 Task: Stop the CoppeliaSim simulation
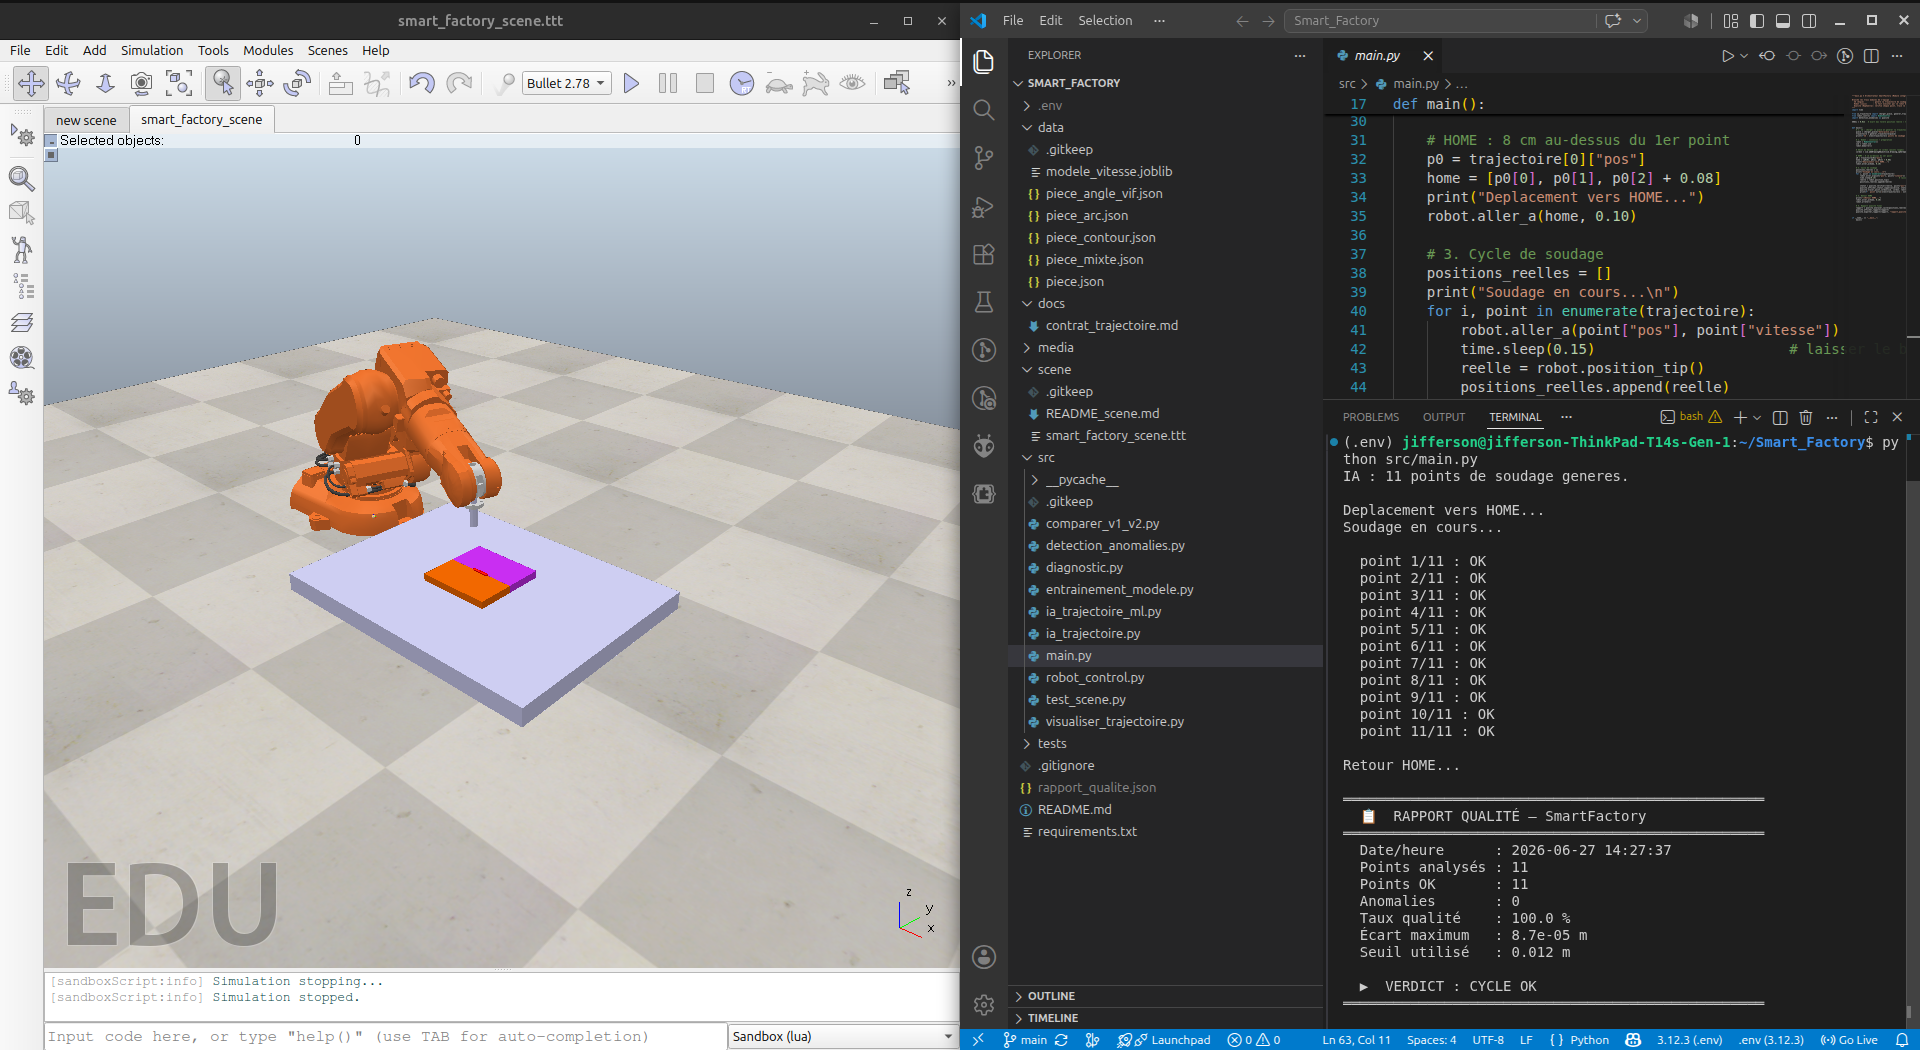pyautogui.click(x=705, y=83)
